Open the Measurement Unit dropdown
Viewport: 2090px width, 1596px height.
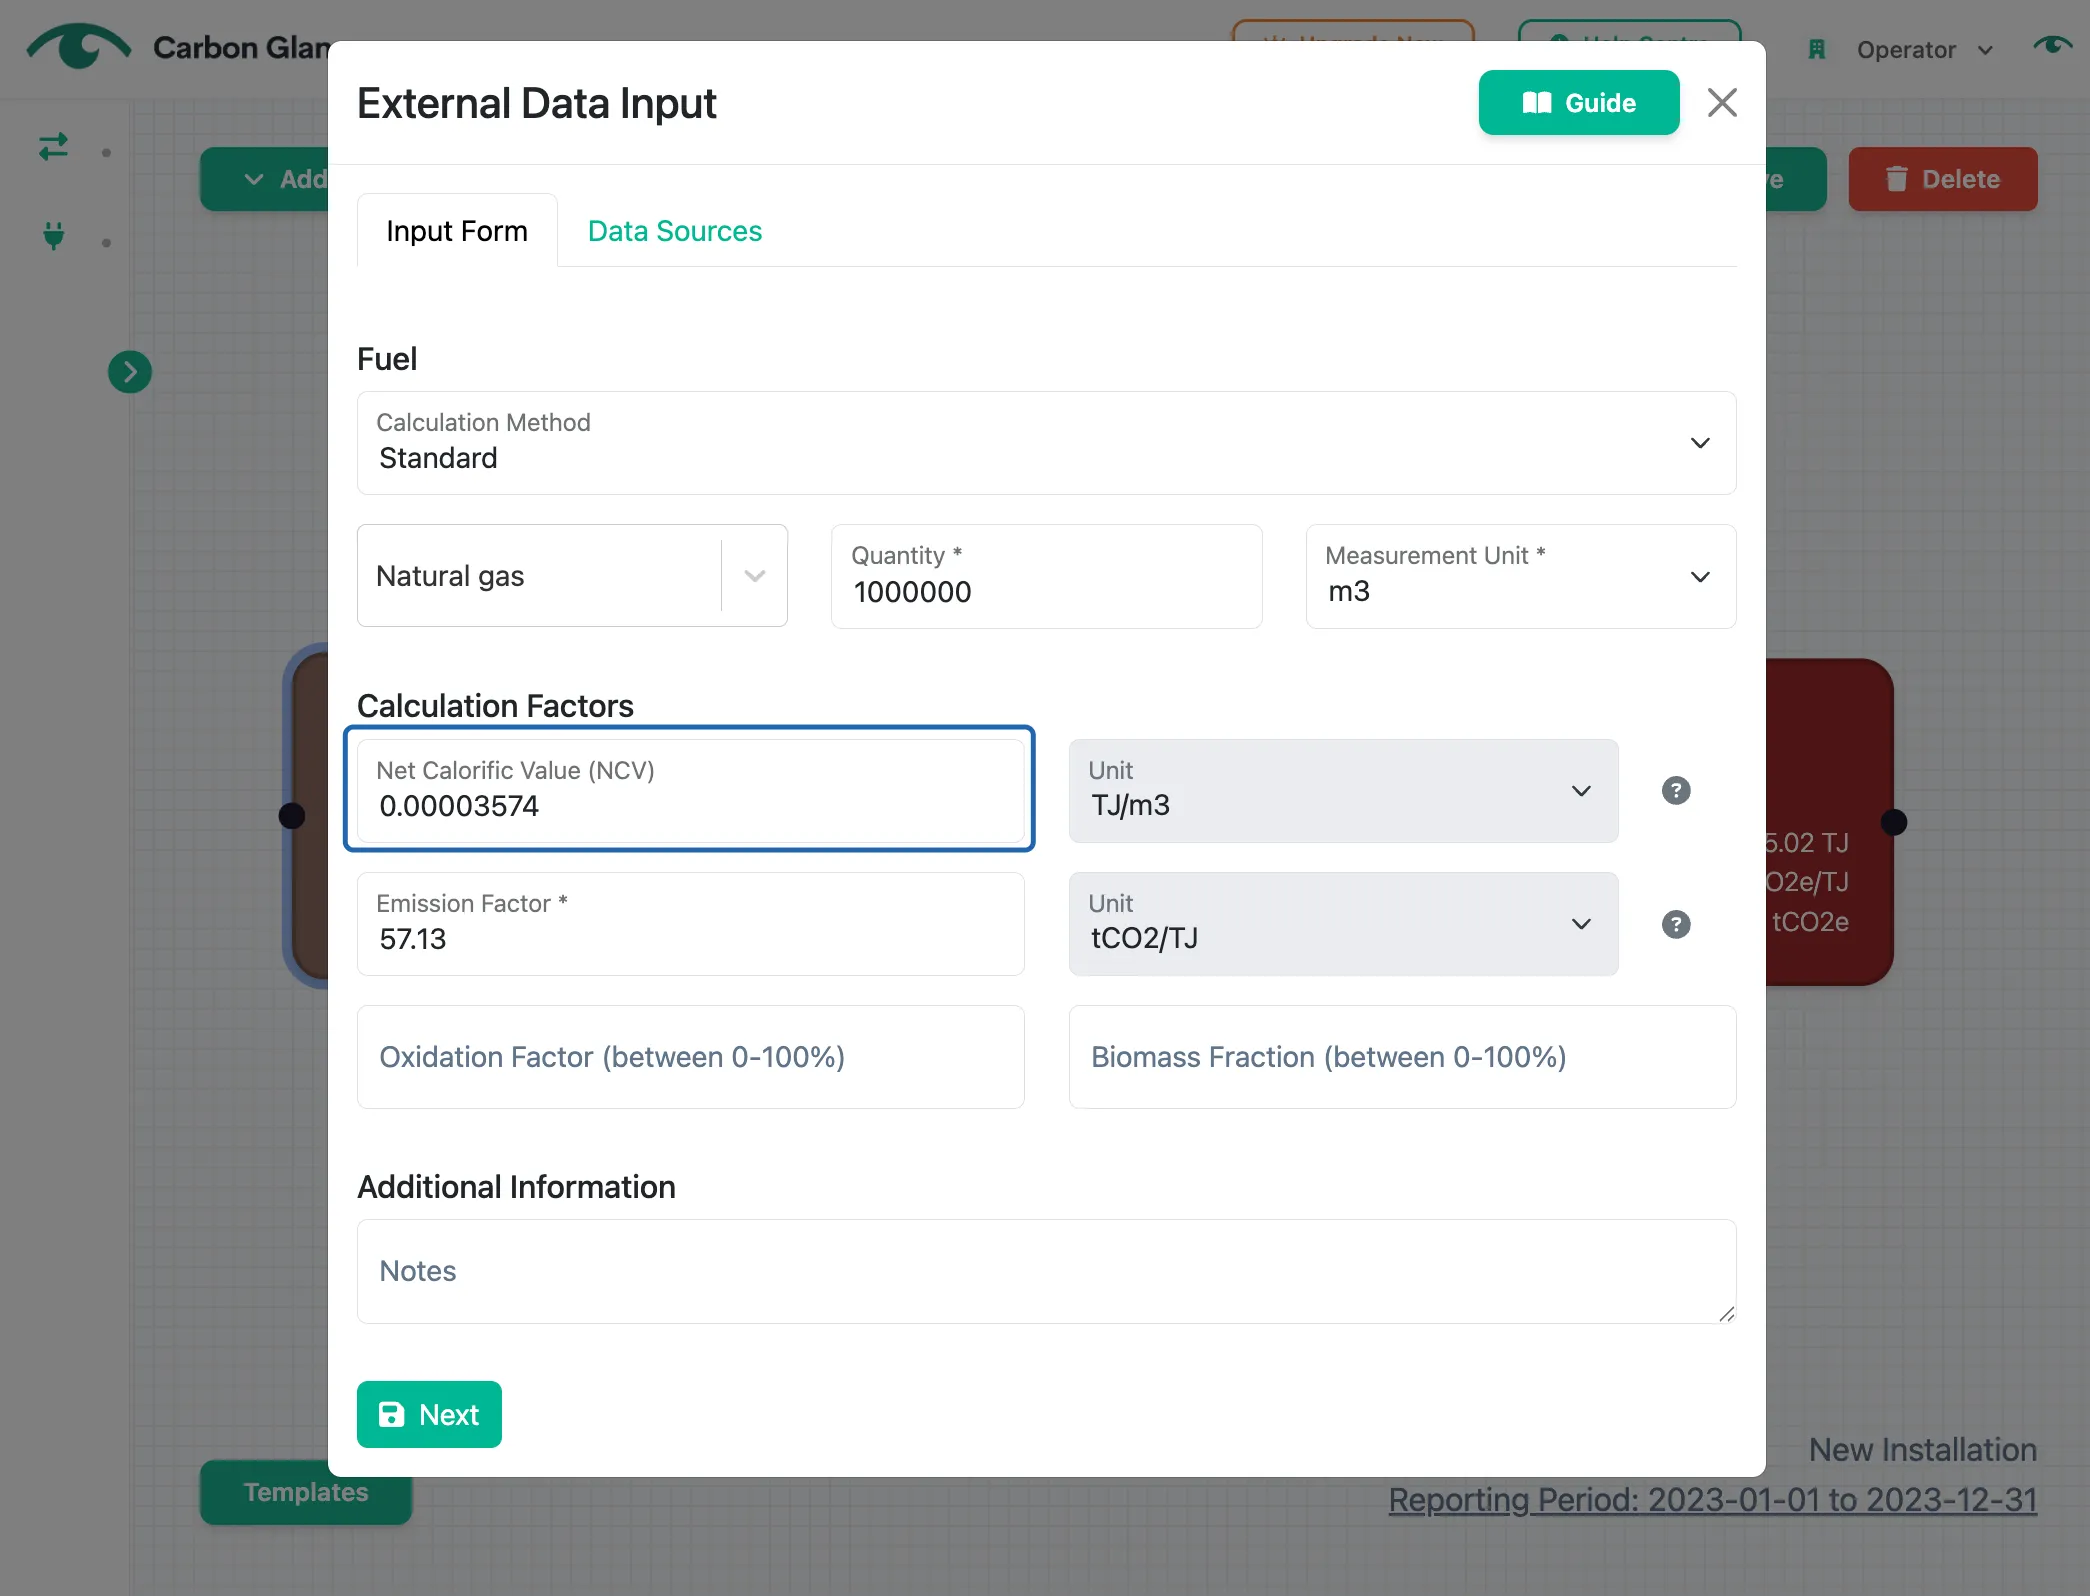tap(1520, 576)
